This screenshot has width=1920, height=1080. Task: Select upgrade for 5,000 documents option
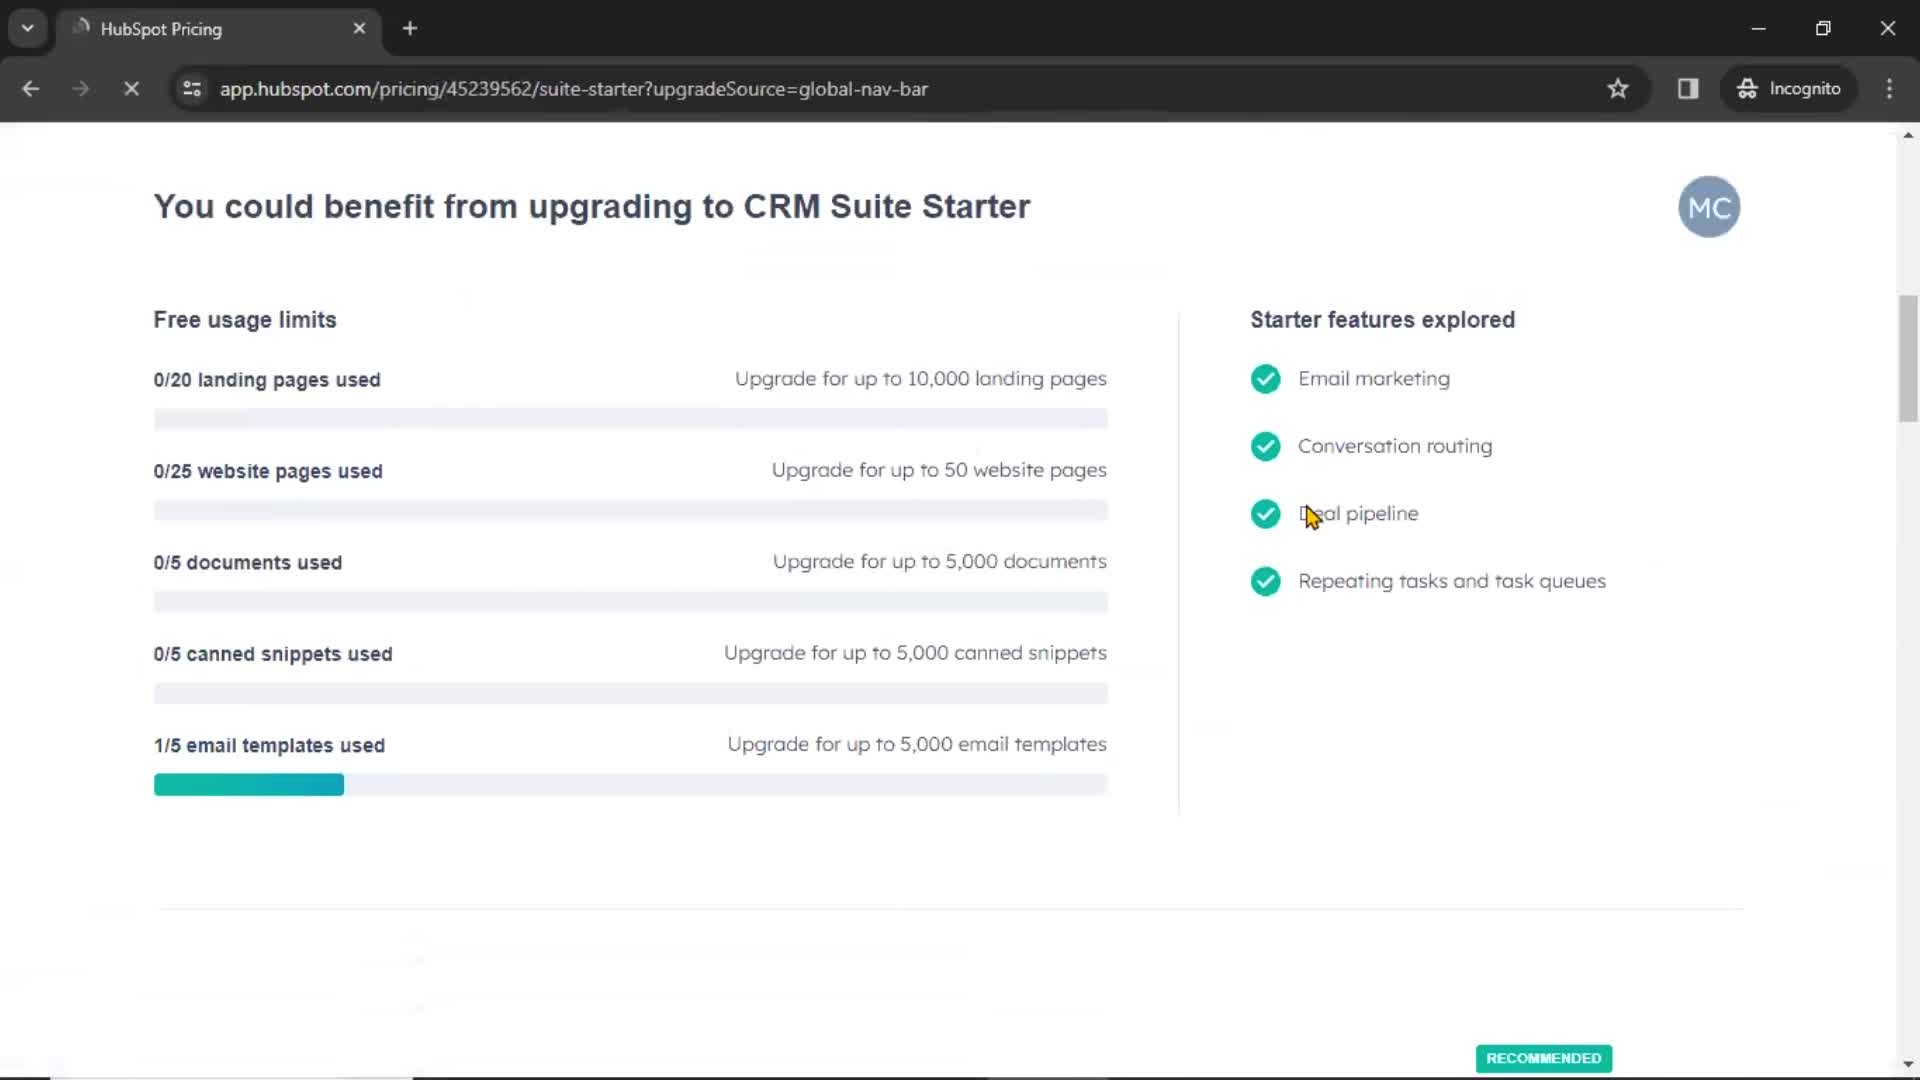tap(940, 560)
